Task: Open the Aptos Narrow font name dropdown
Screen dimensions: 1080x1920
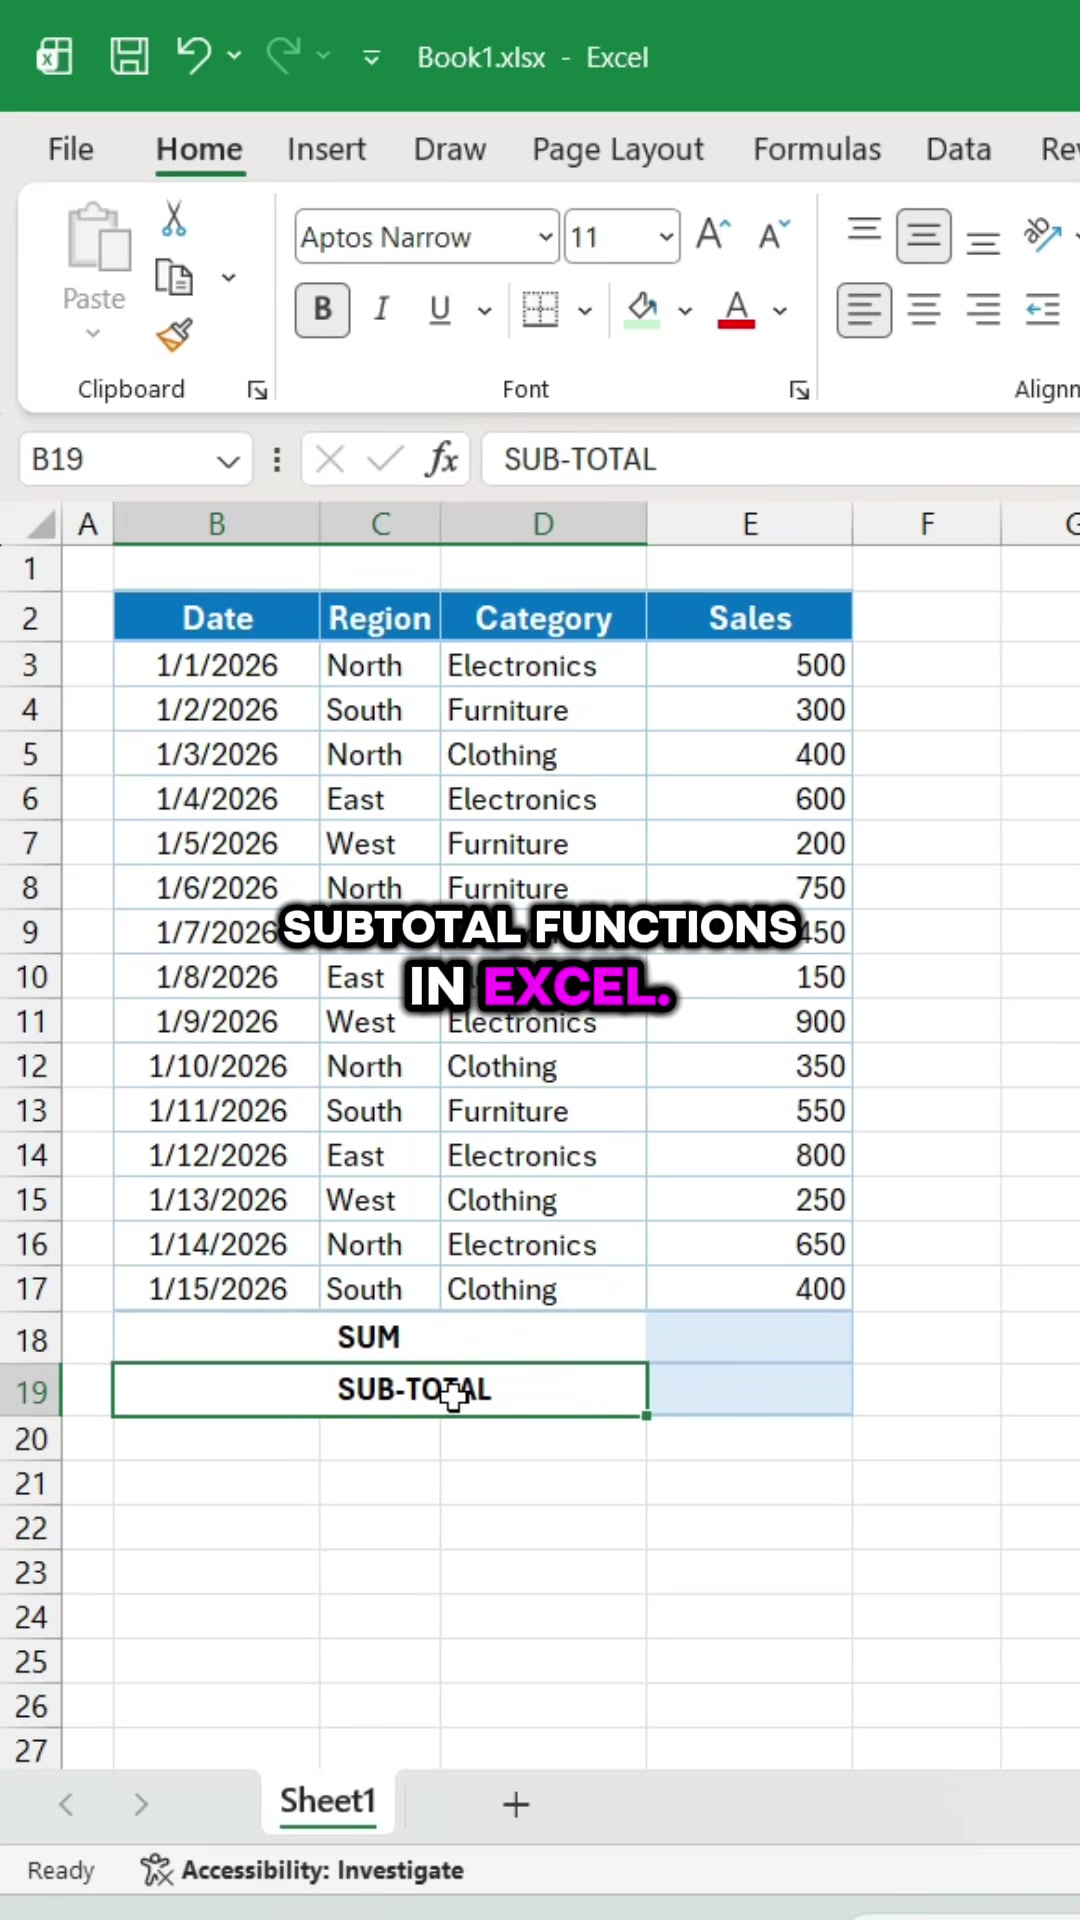Action: [x=545, y=237]
